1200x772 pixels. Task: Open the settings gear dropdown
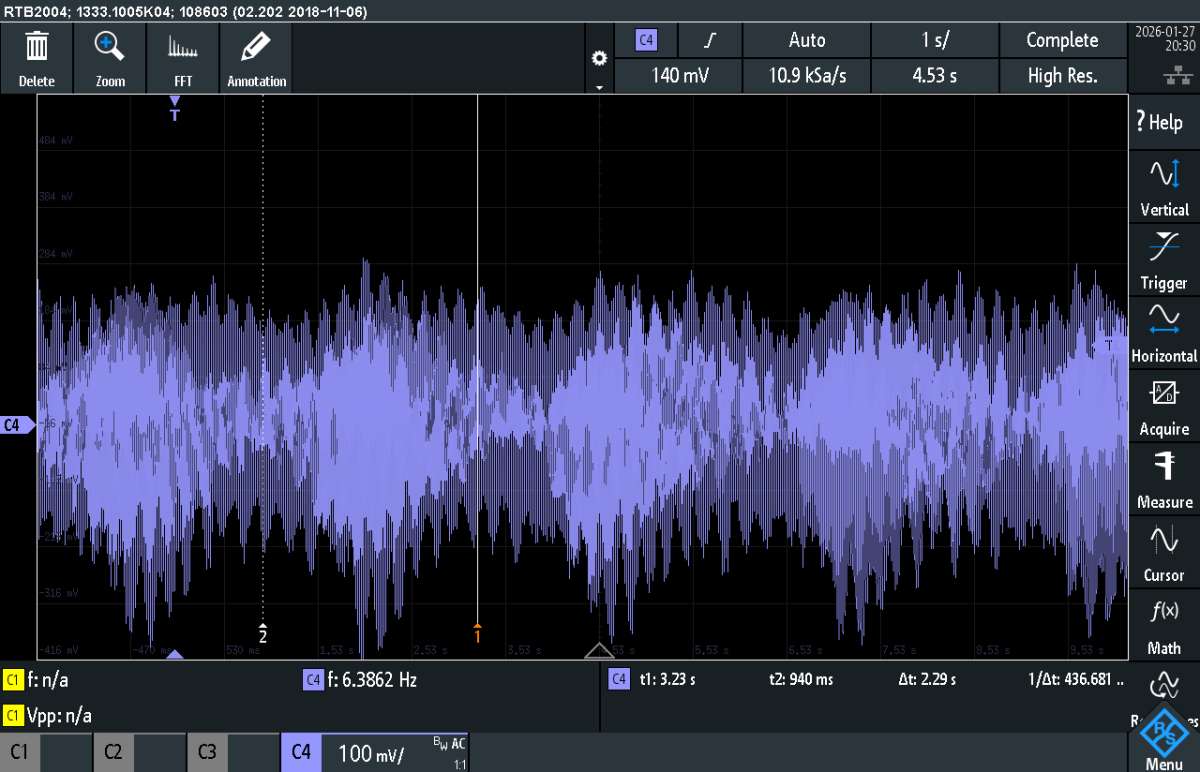tap(599, 60)
